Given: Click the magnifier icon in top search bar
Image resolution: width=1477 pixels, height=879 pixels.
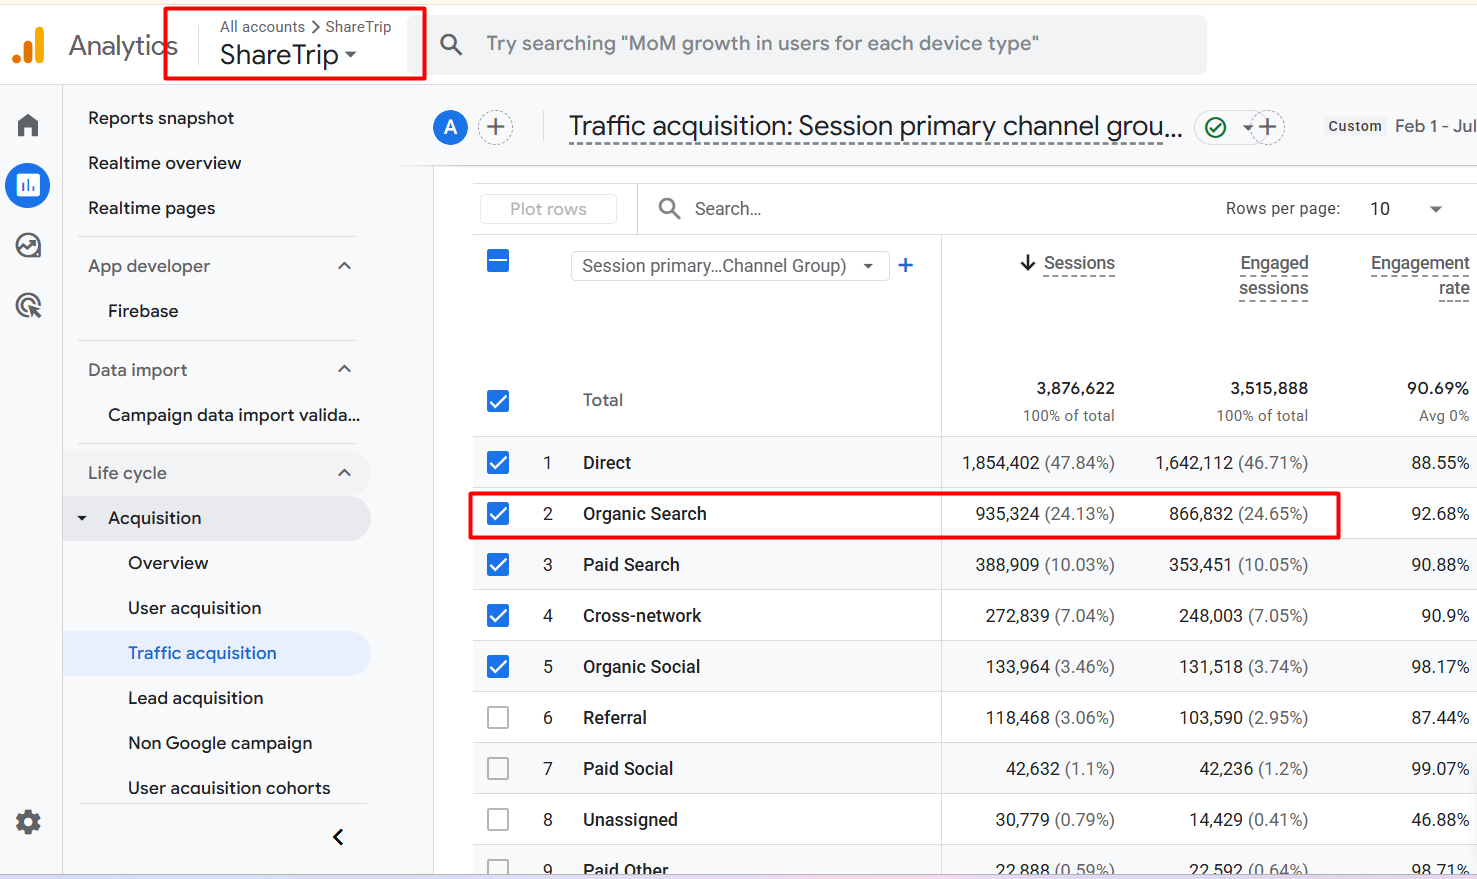Looking at the screenshot, I should click(x=451, y=44).
